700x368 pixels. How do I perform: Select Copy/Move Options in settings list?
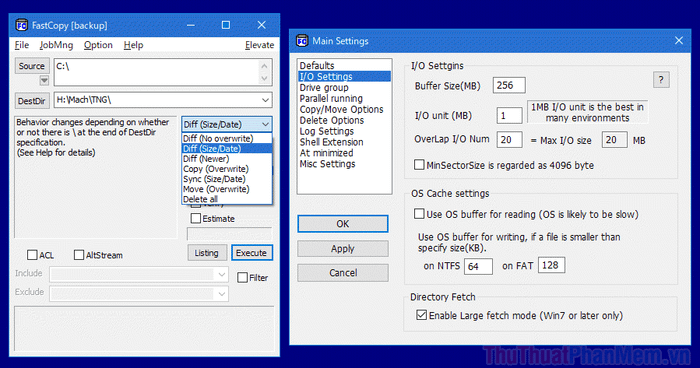(x=342, y=109)
